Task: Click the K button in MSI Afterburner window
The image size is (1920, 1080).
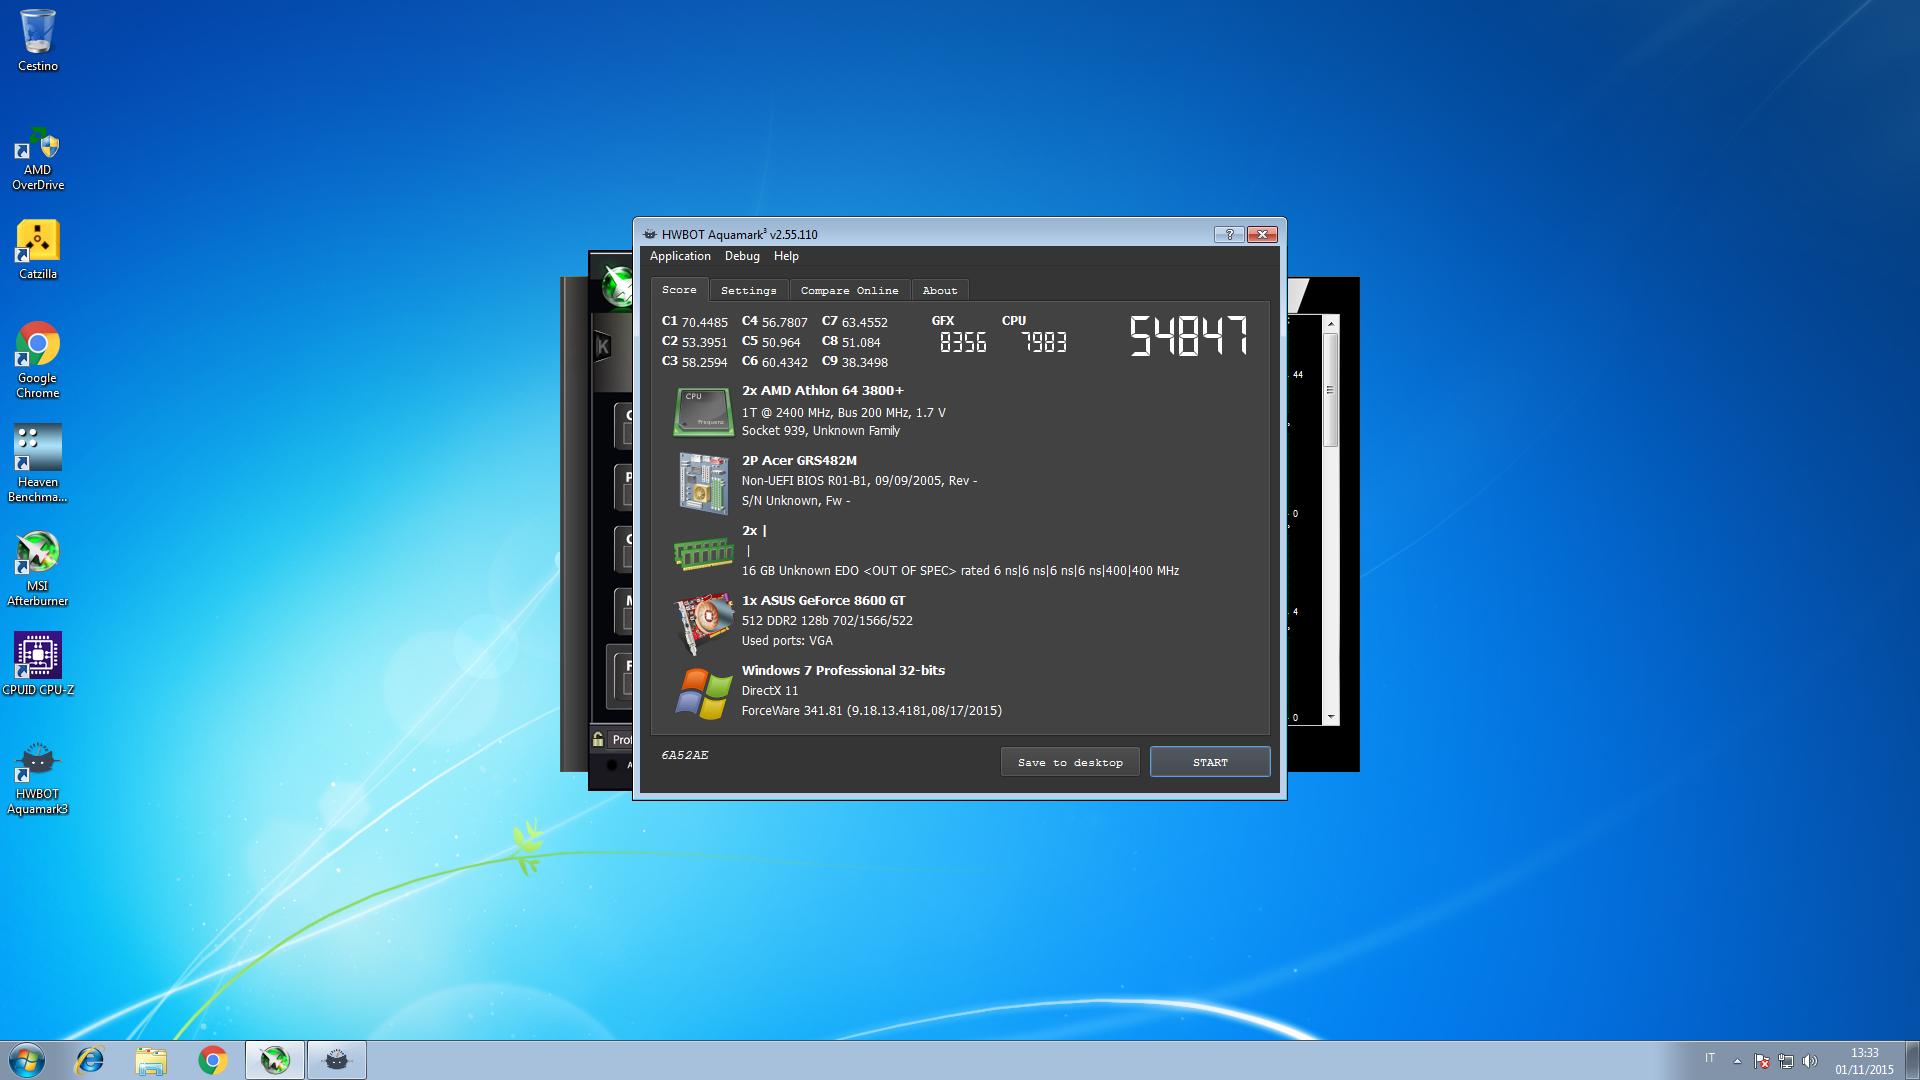Action: (603, 347)
